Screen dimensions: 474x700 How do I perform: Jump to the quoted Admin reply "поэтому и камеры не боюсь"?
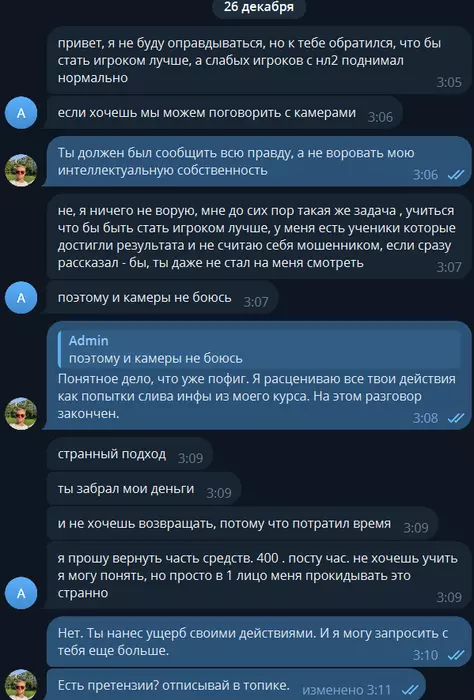click(x=259, y=349)
